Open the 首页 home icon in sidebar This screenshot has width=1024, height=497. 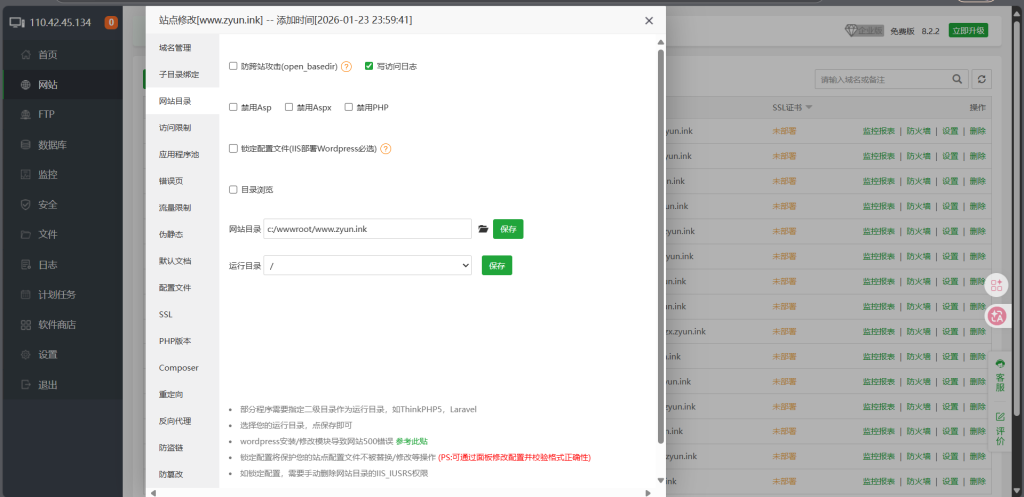tap(24, 55)
